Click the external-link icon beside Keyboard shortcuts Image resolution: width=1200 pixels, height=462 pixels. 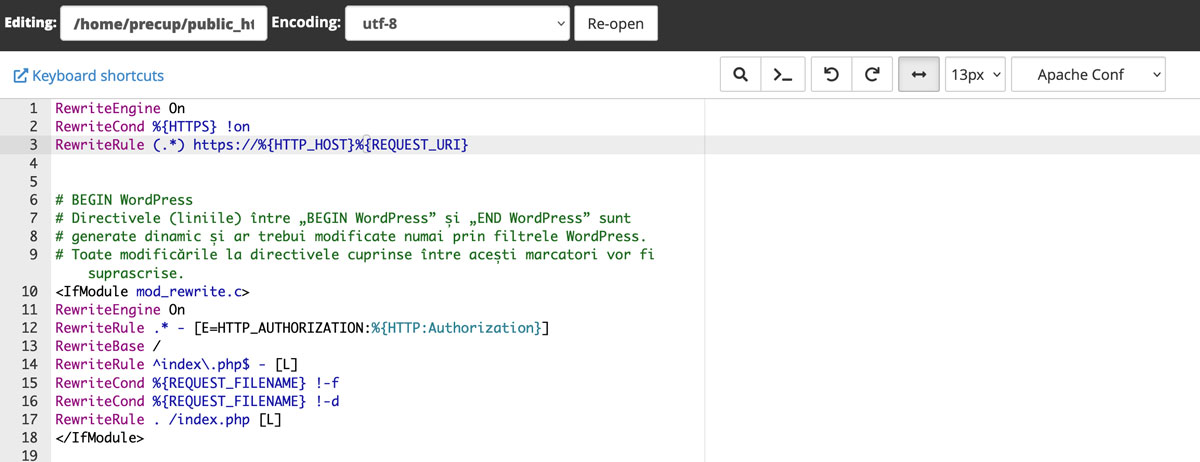pyautogui.click(x=20, y=76)
